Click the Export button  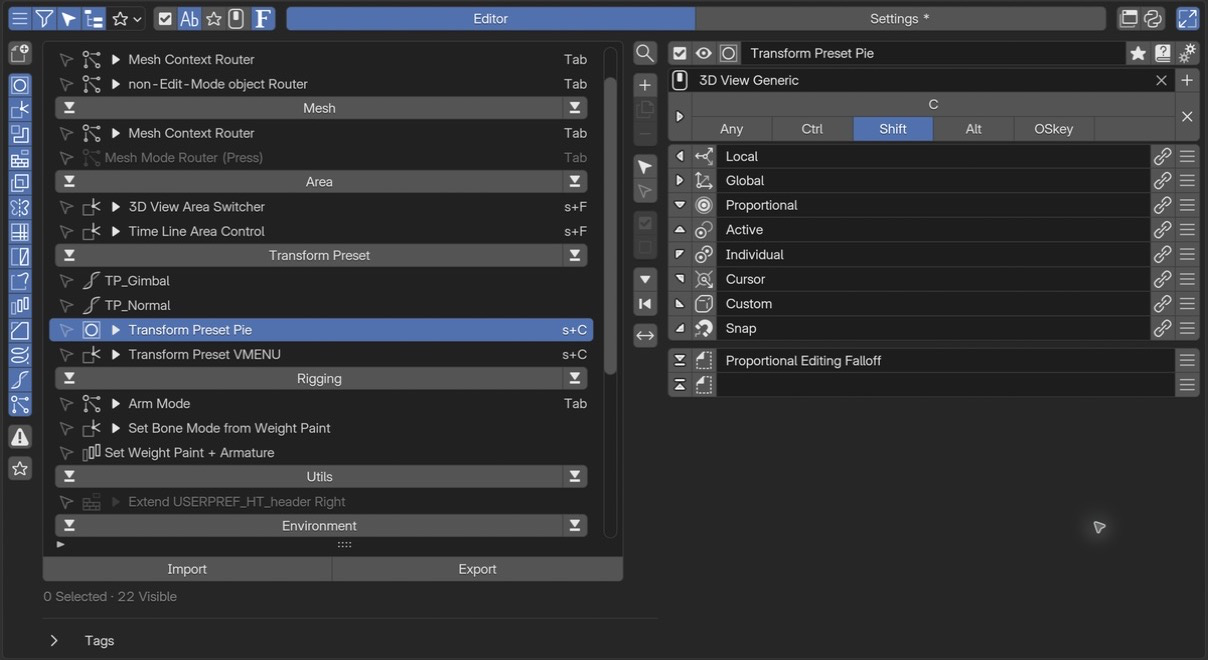coord(477,569)
